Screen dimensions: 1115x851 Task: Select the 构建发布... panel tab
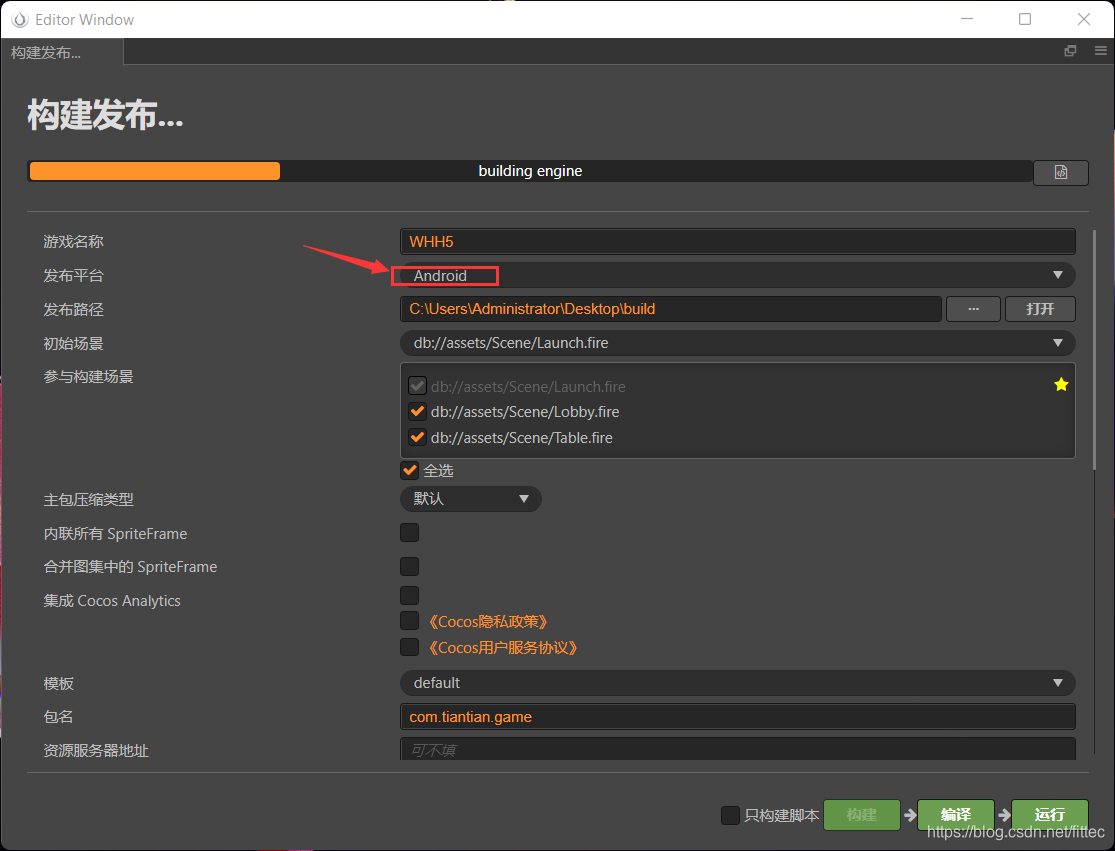62,52
